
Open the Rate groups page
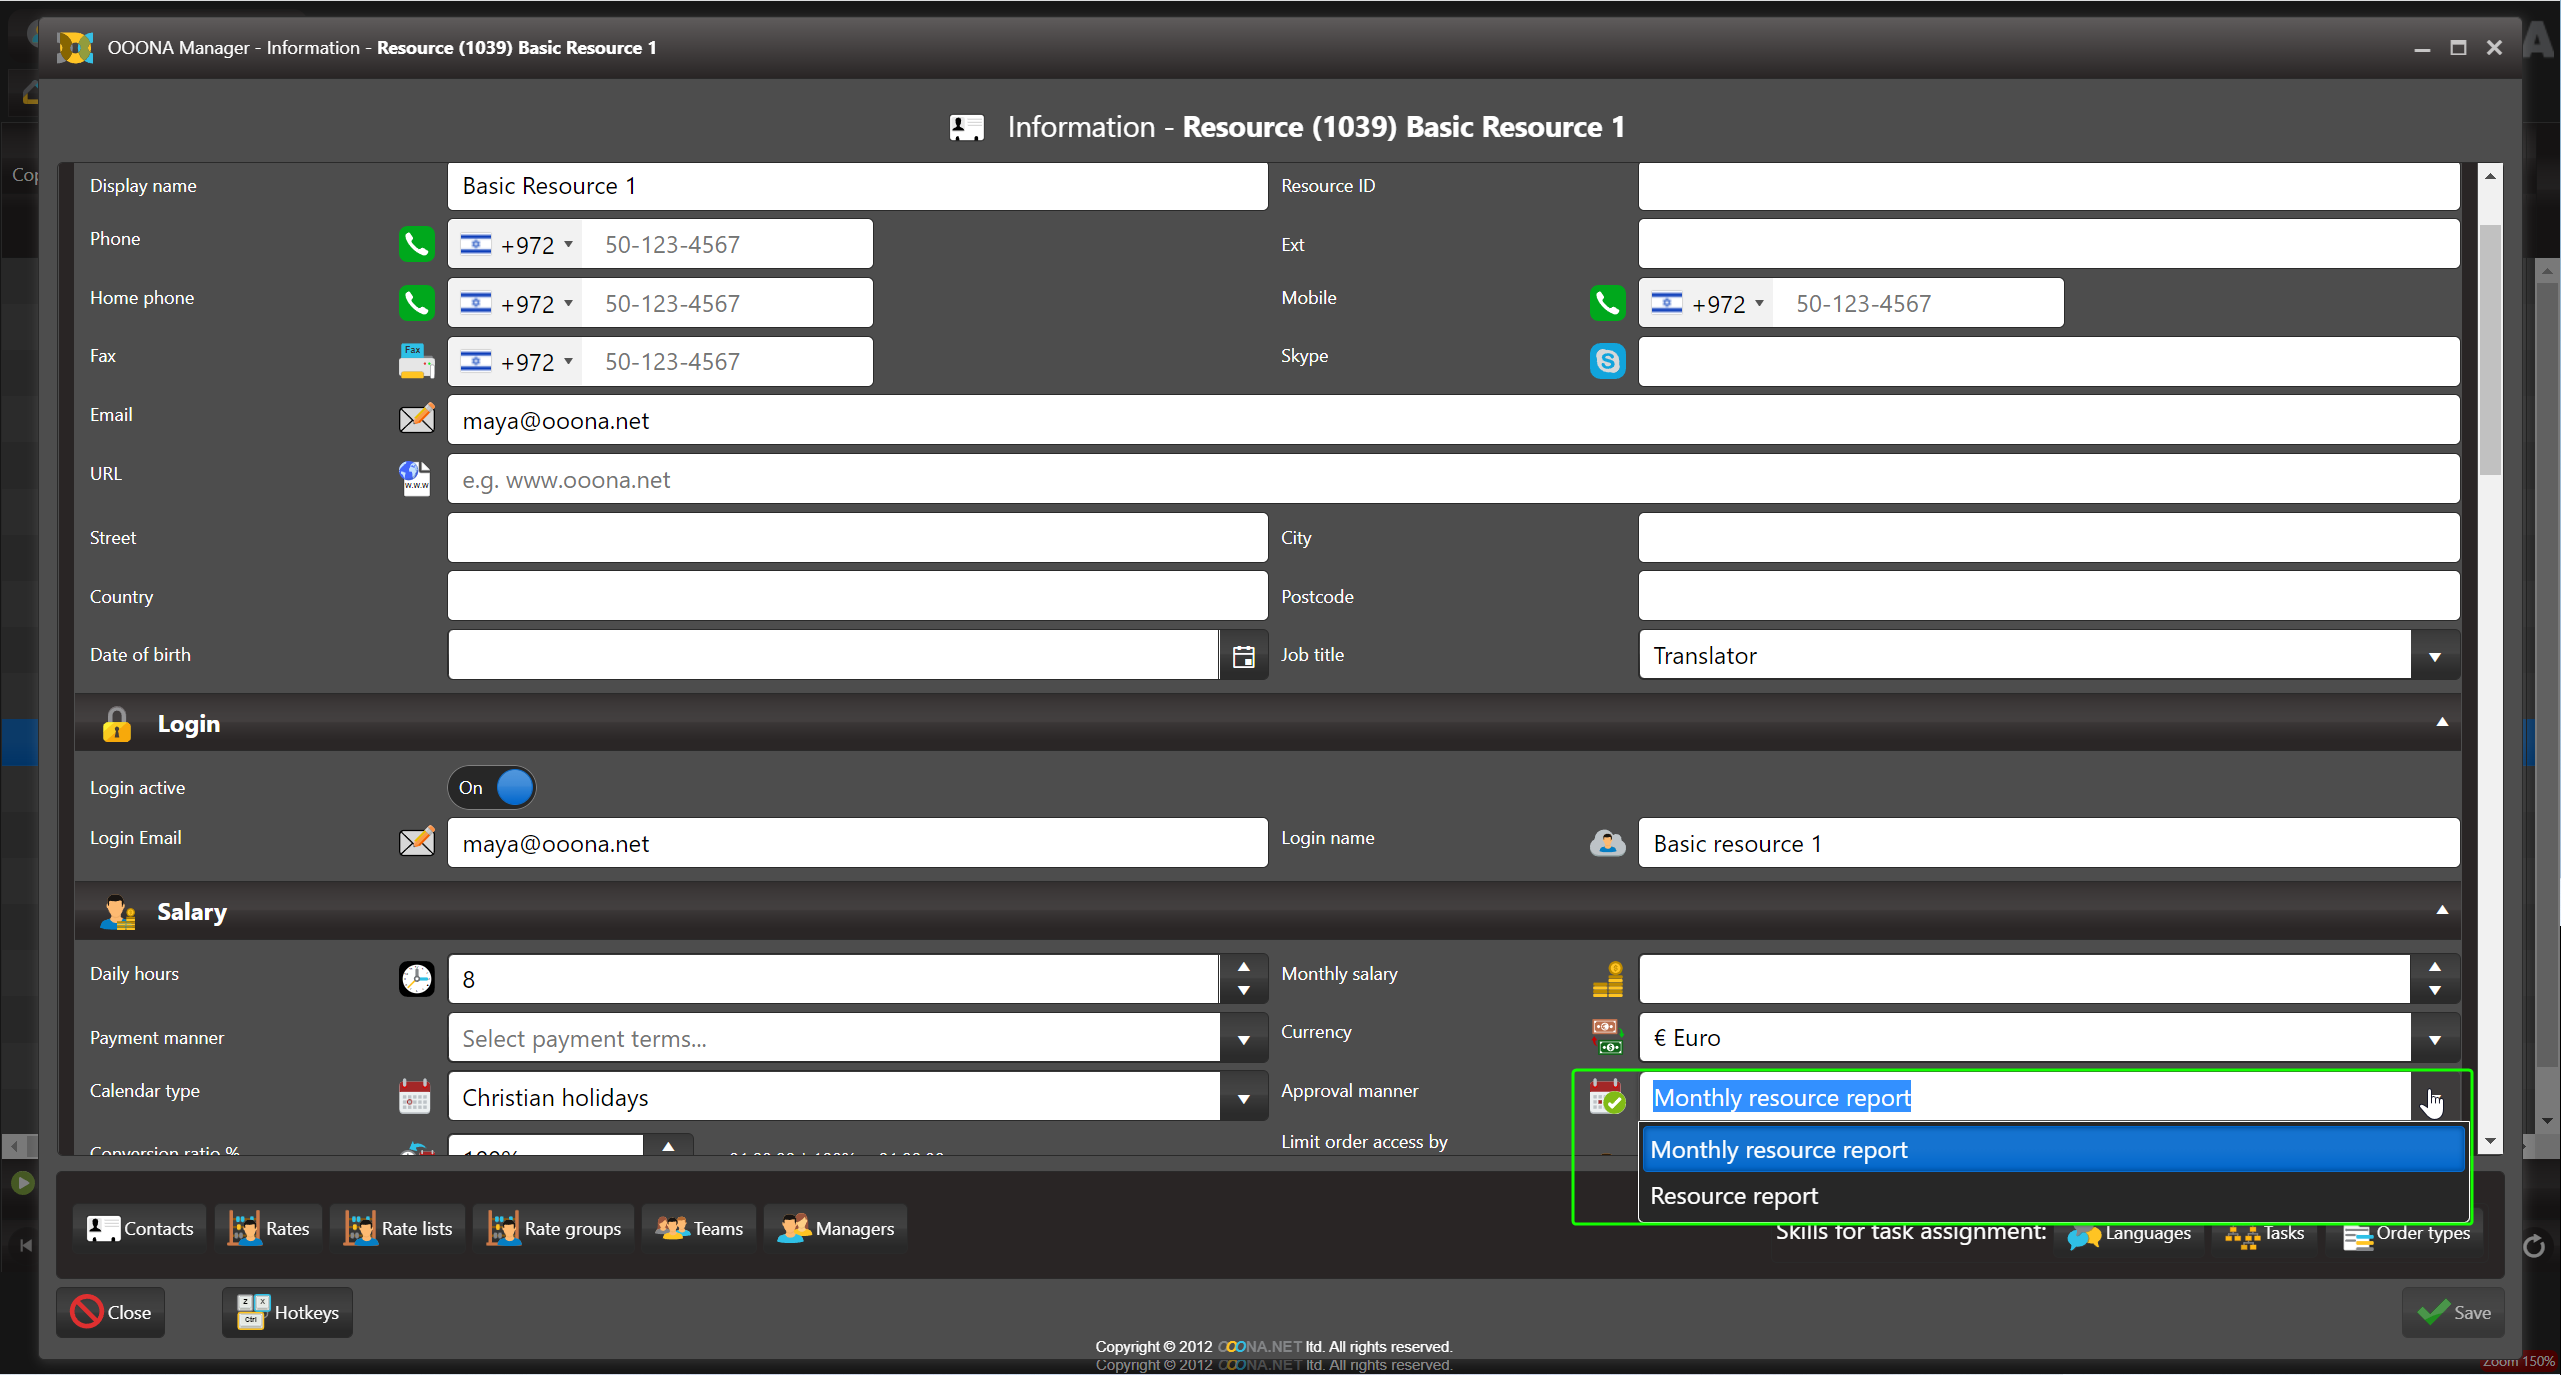coord(554,1229)
